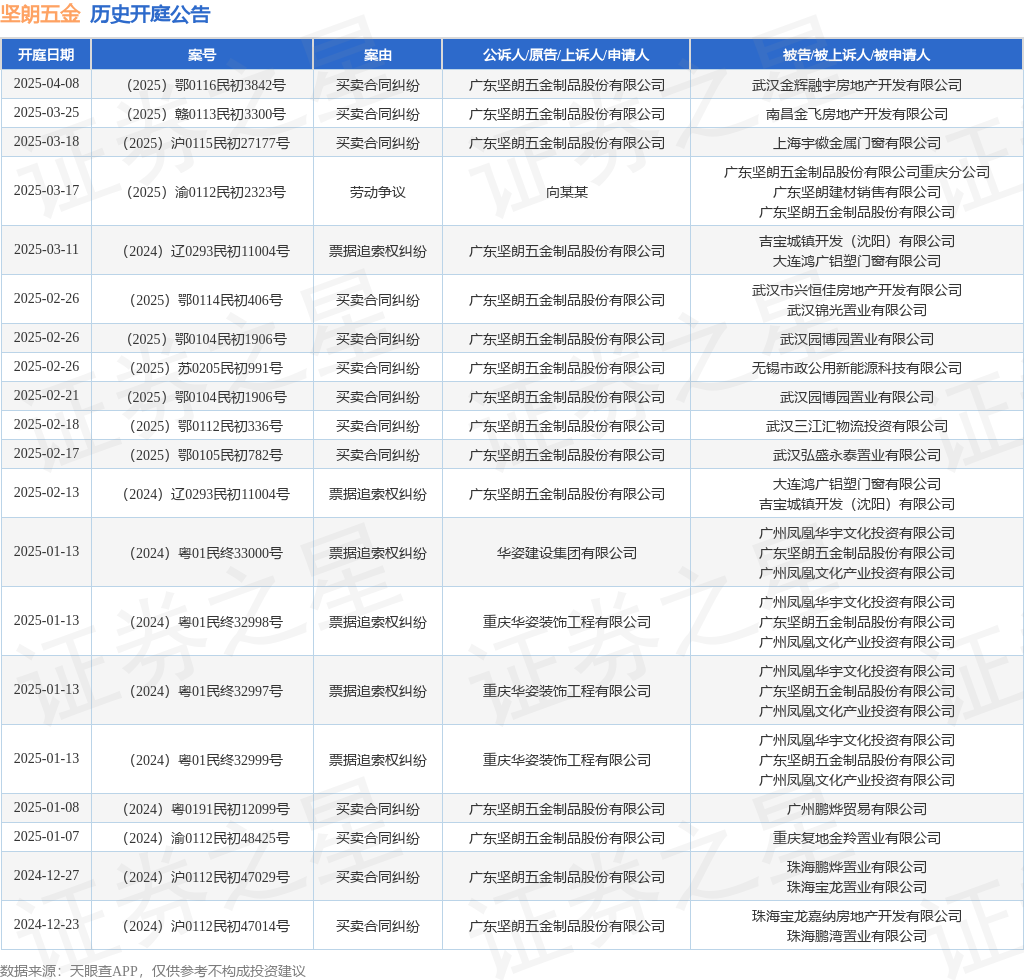Click case number (2024)粤01民终32997号
The height and width of the screenshot is (980, 1024).
[x=206, y=691]
